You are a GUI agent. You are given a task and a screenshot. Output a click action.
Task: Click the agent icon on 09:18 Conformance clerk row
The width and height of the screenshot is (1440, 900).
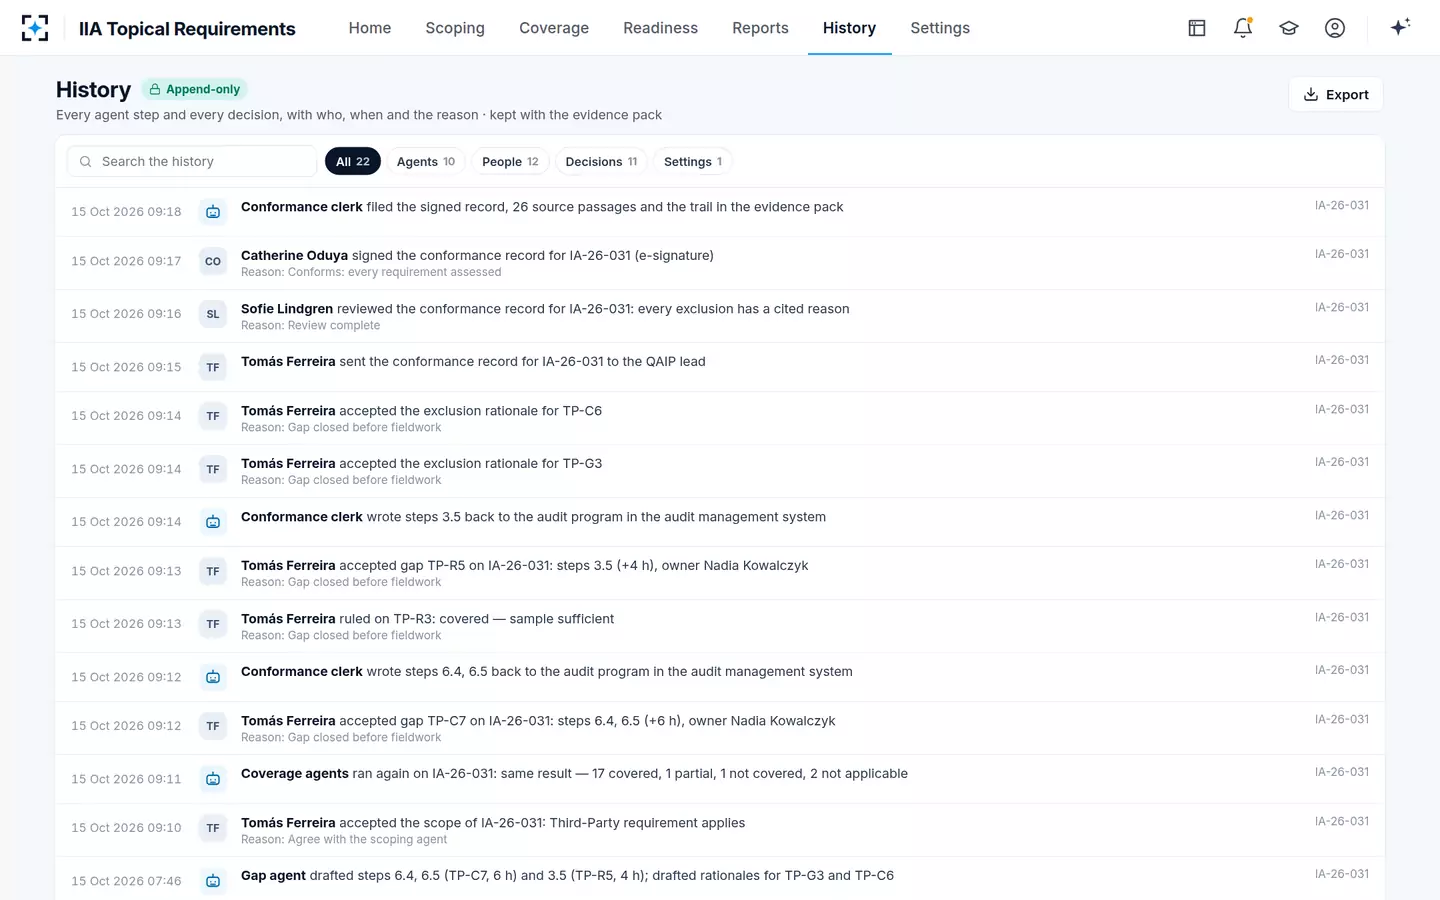pyautogui.click(x=213, y=212)
